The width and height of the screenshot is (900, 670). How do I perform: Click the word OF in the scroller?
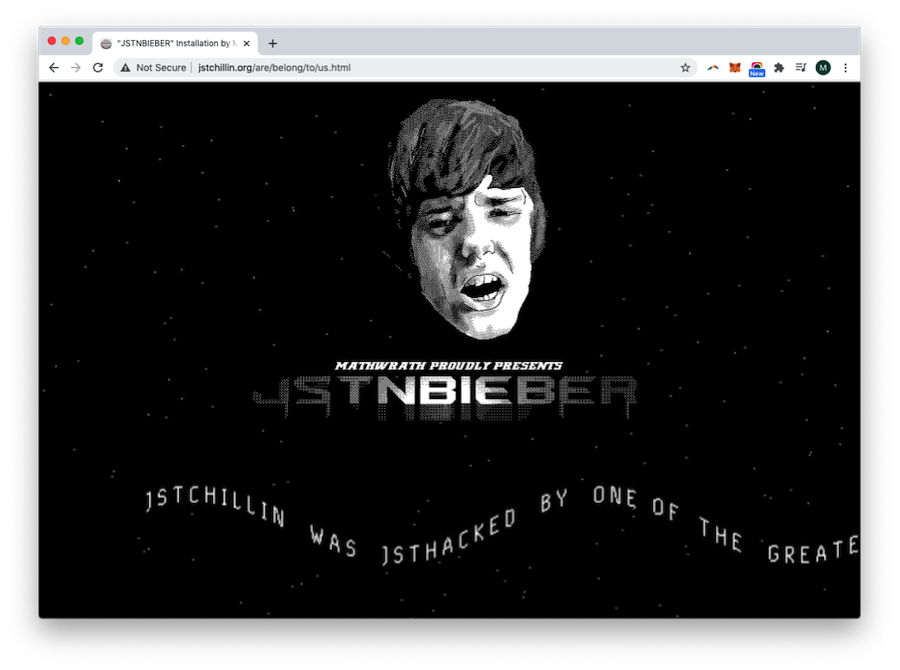tap(666, 509)
